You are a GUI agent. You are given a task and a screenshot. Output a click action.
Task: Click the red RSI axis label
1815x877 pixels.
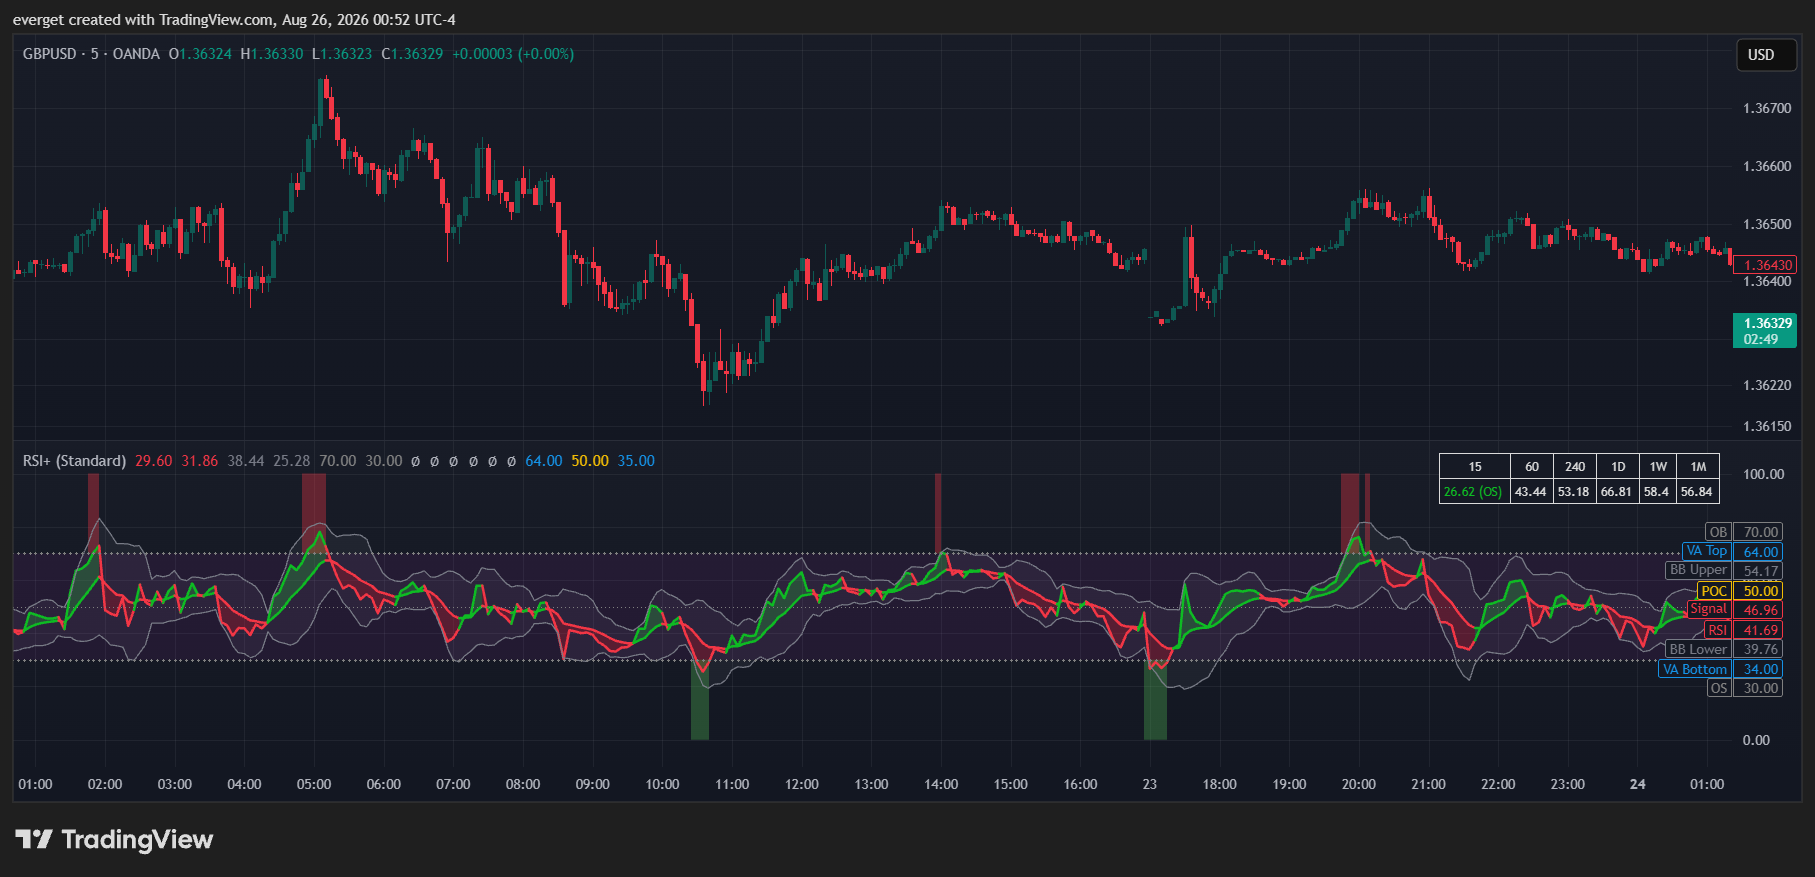pos(1717,630)
